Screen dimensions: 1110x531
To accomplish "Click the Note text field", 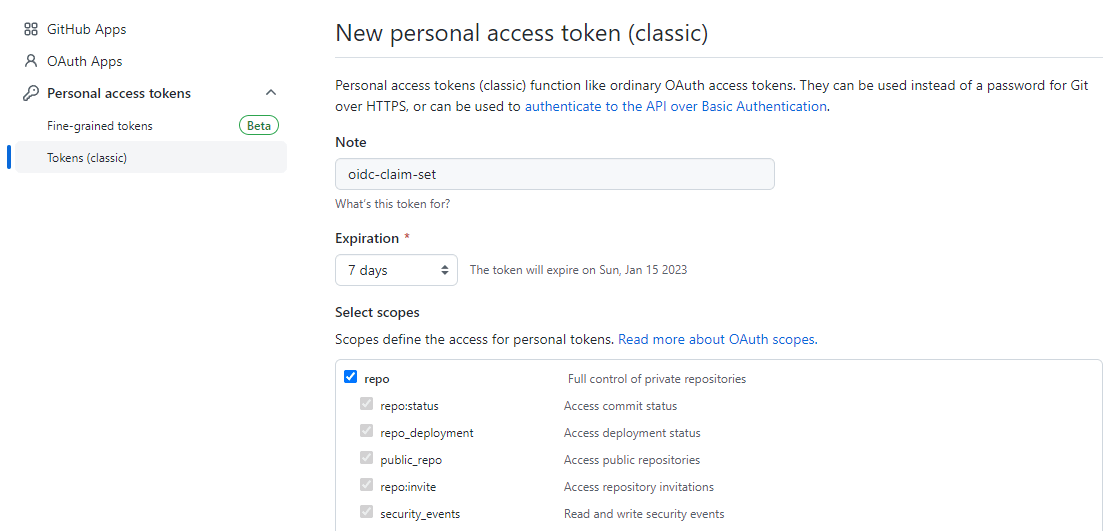I will pos(554,174).
